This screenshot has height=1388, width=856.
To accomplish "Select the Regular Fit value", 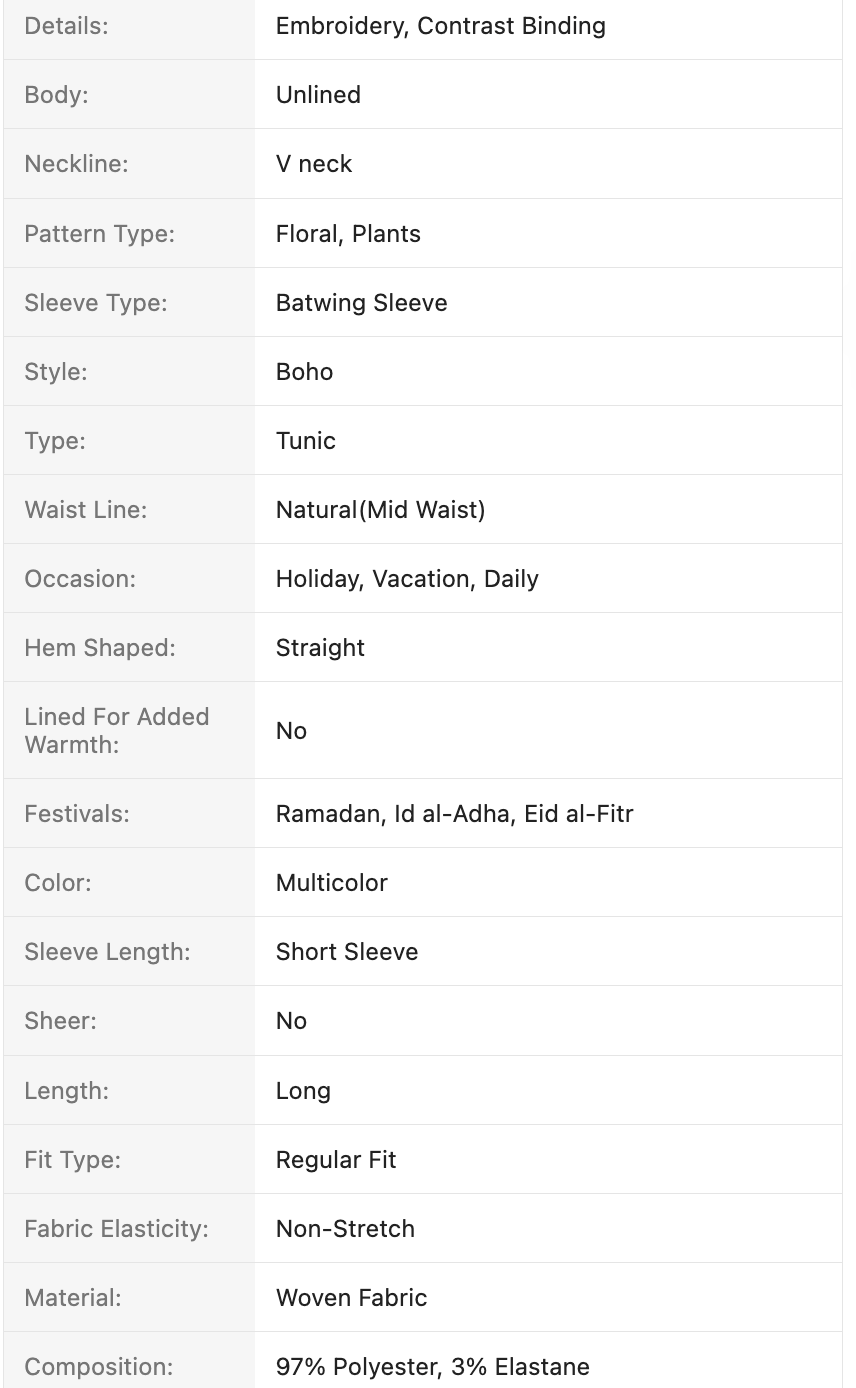I will [x=336, y=1160].
